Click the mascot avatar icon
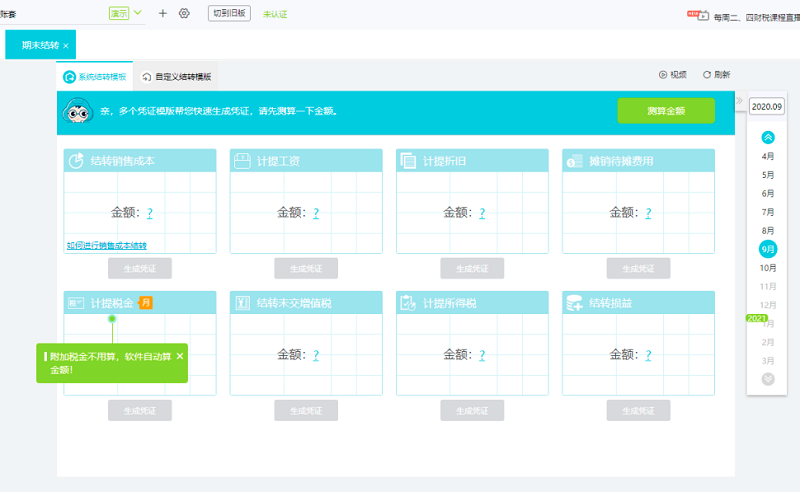This screenshot has width=800, height=492. click(x=78, y=111)
